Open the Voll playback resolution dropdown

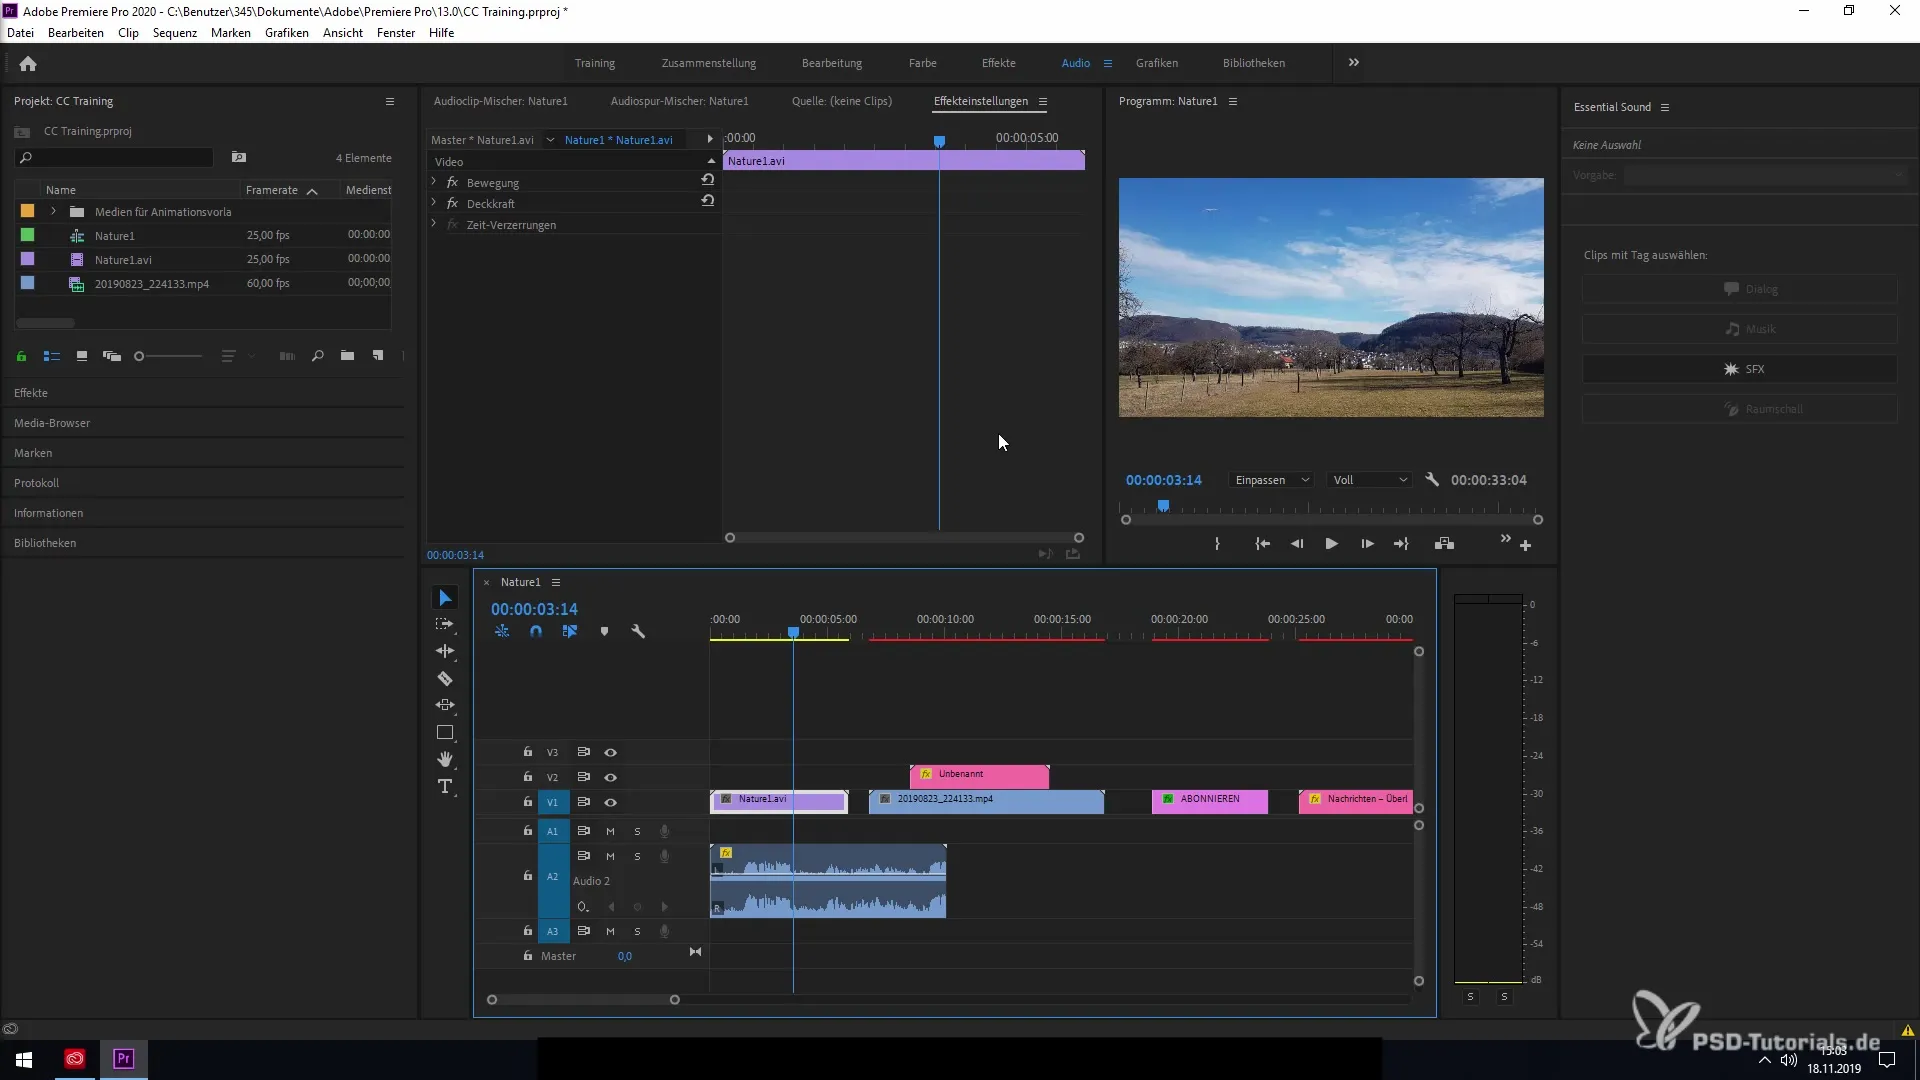click(x=1369, y=480)
